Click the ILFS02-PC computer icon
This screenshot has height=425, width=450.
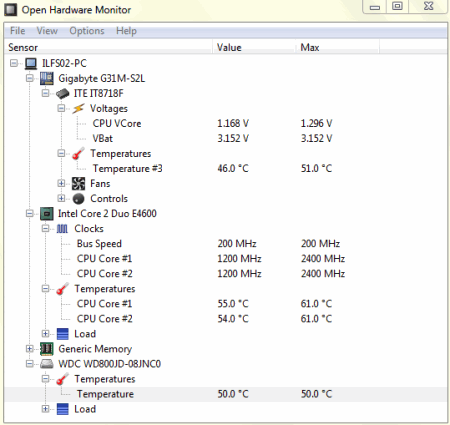[x=31, y=63]
